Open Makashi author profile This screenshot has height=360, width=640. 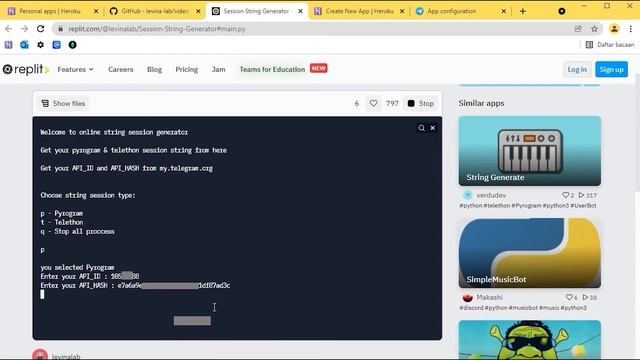(489, 297)
